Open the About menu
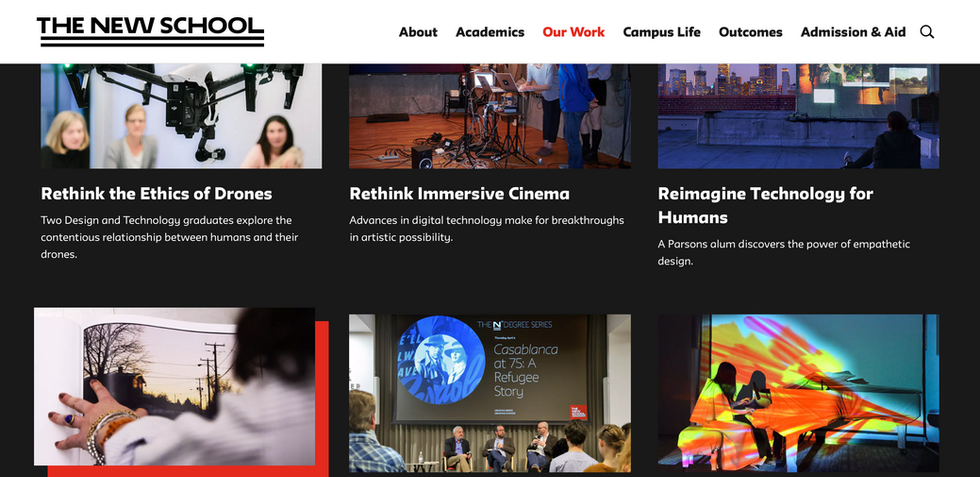Viewport: 980px width, 477px height. pos(418,32)
